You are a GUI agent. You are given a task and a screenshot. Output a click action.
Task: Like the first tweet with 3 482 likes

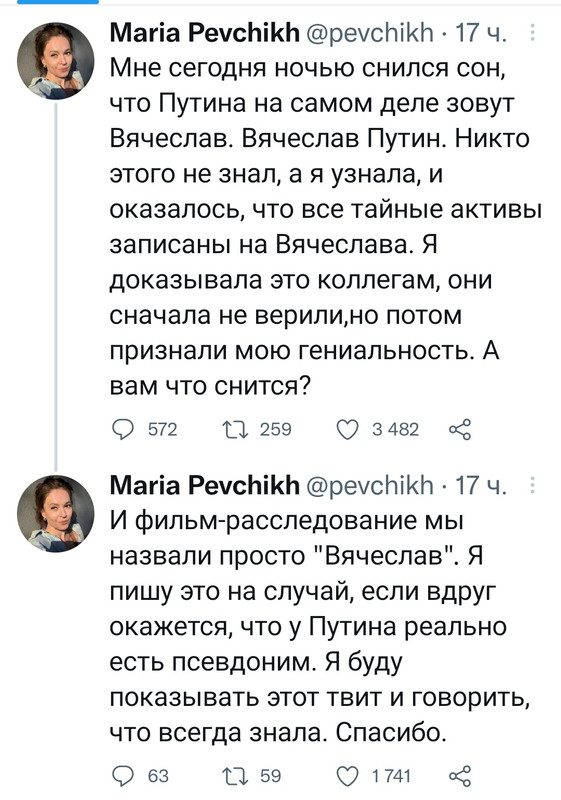(348, 430)
